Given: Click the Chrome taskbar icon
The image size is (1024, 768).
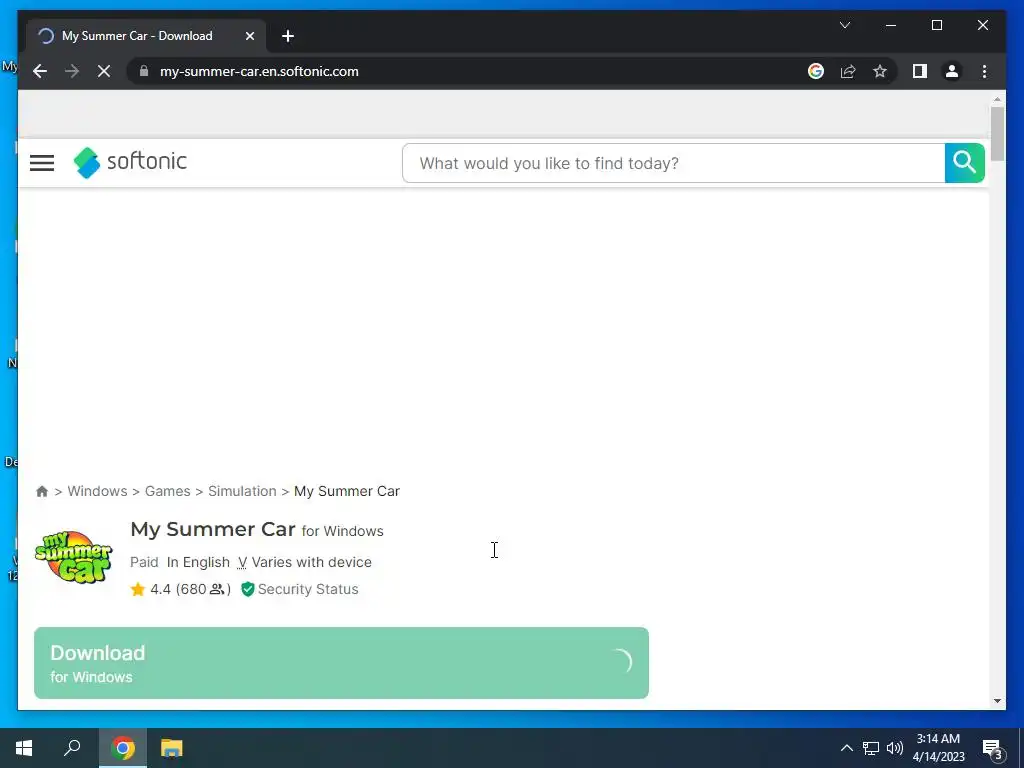Looking at the screenshot, I should (x=123, y=748).
